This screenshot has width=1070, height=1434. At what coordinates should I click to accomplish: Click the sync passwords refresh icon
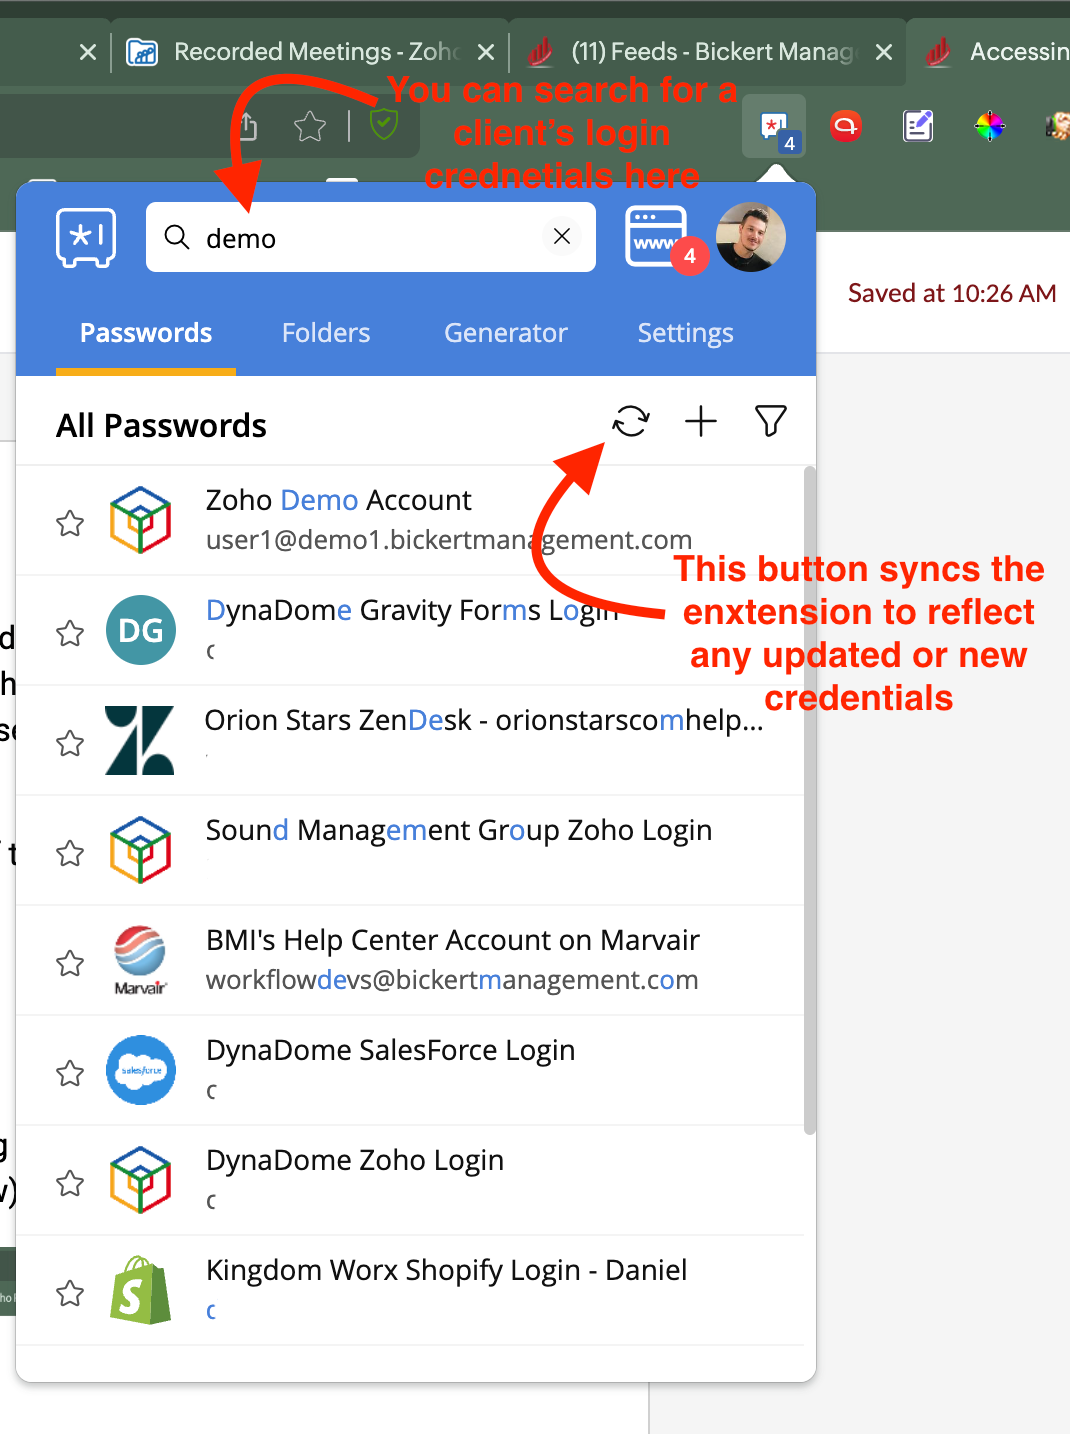(x=631, y=422)
